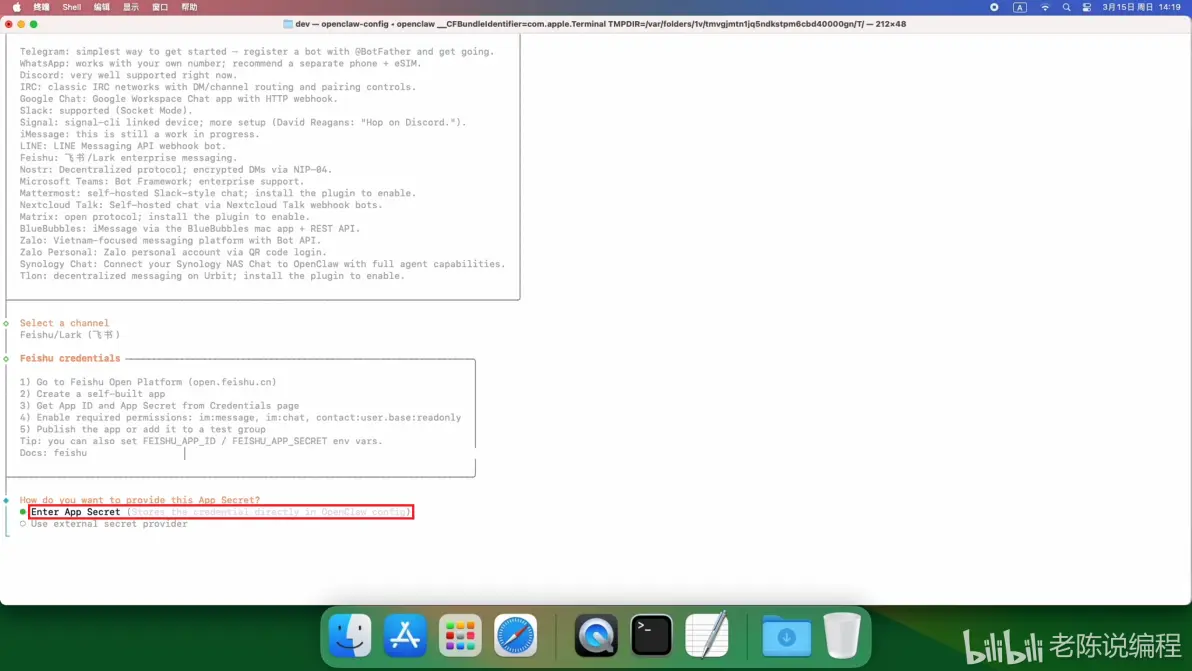
Task: Open Control Center icon
Action: click(x=1086, y=7)
